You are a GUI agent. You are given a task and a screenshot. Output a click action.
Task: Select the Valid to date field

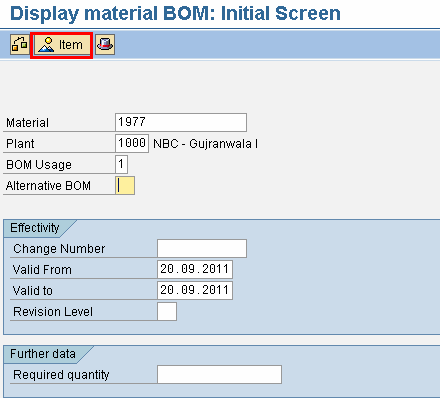click(x=195, y=290)
